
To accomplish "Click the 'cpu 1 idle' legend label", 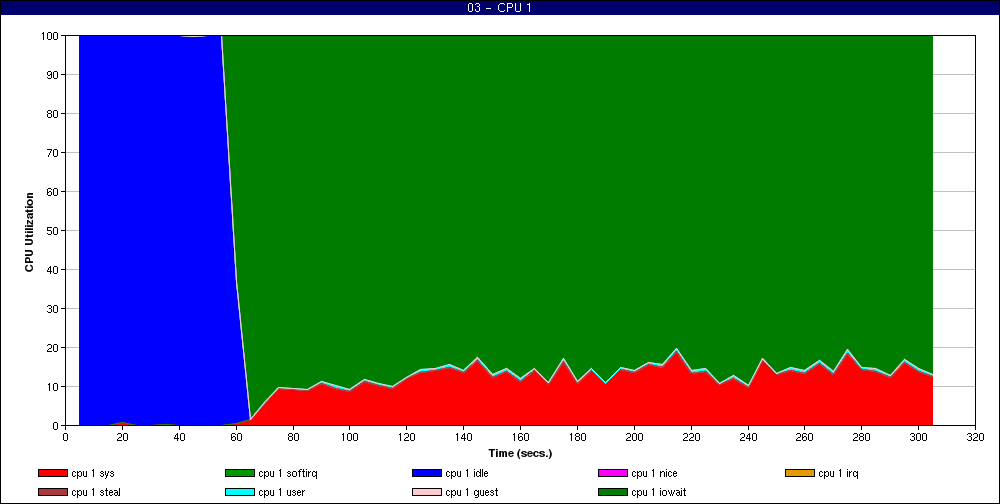I will click(467, 473).
